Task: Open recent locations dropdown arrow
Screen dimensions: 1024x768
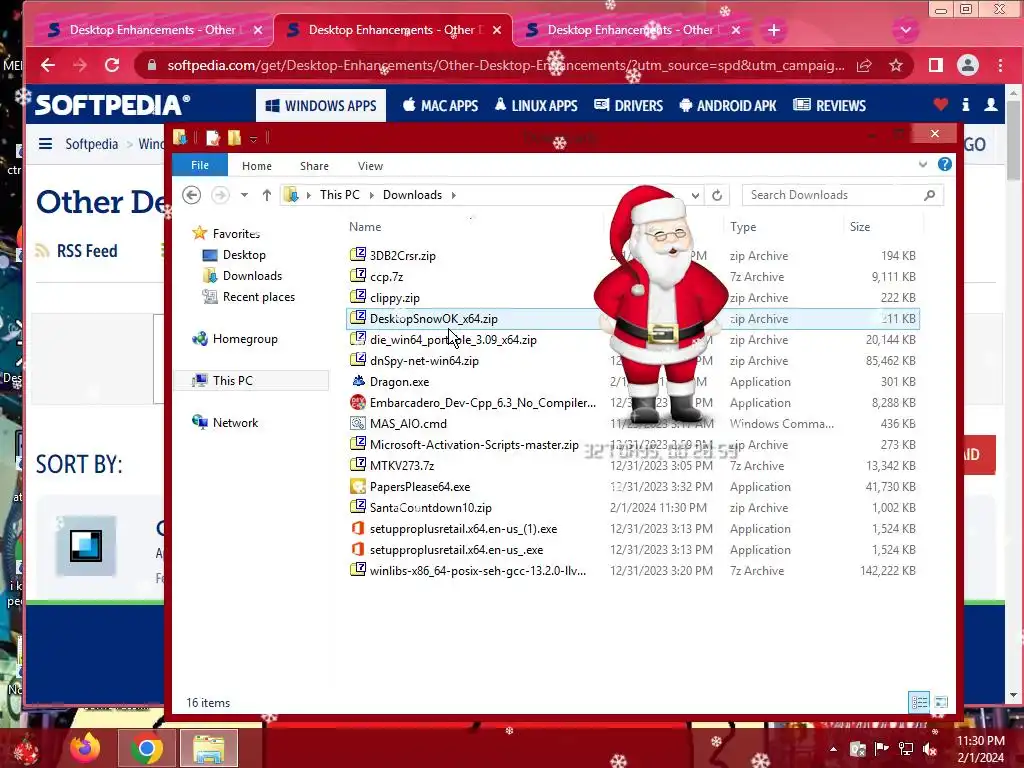Action: point(244,195)
